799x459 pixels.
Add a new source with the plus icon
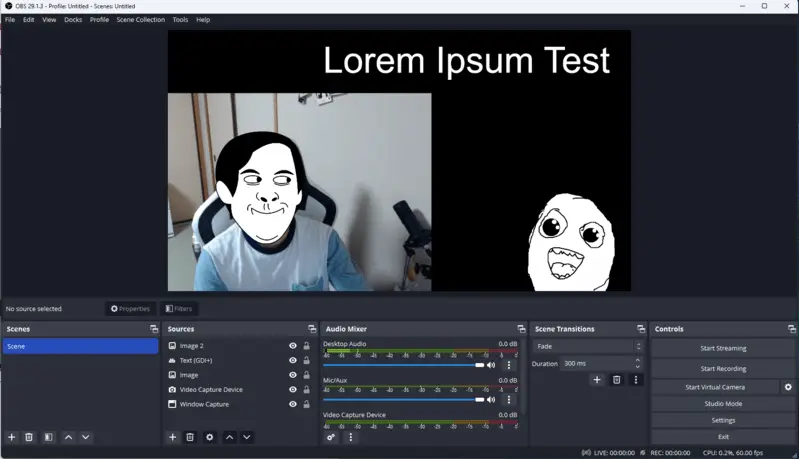(173, 437)
